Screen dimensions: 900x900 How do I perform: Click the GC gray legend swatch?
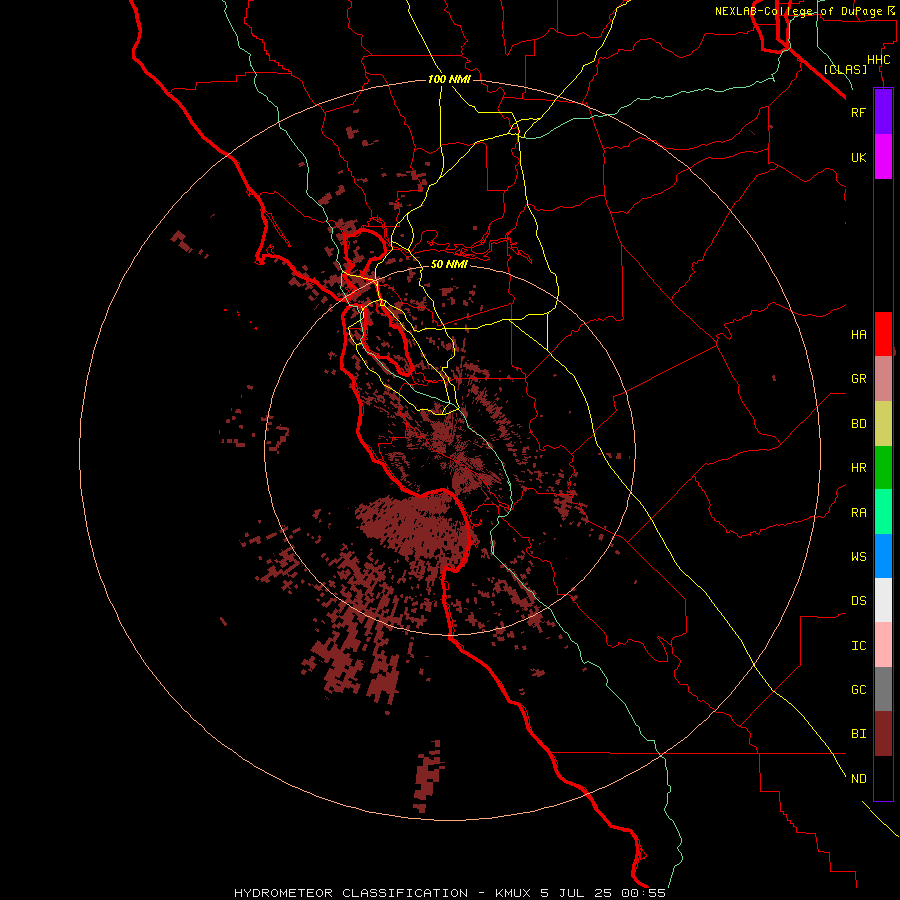pyautogui.click(x=883, y=689)
